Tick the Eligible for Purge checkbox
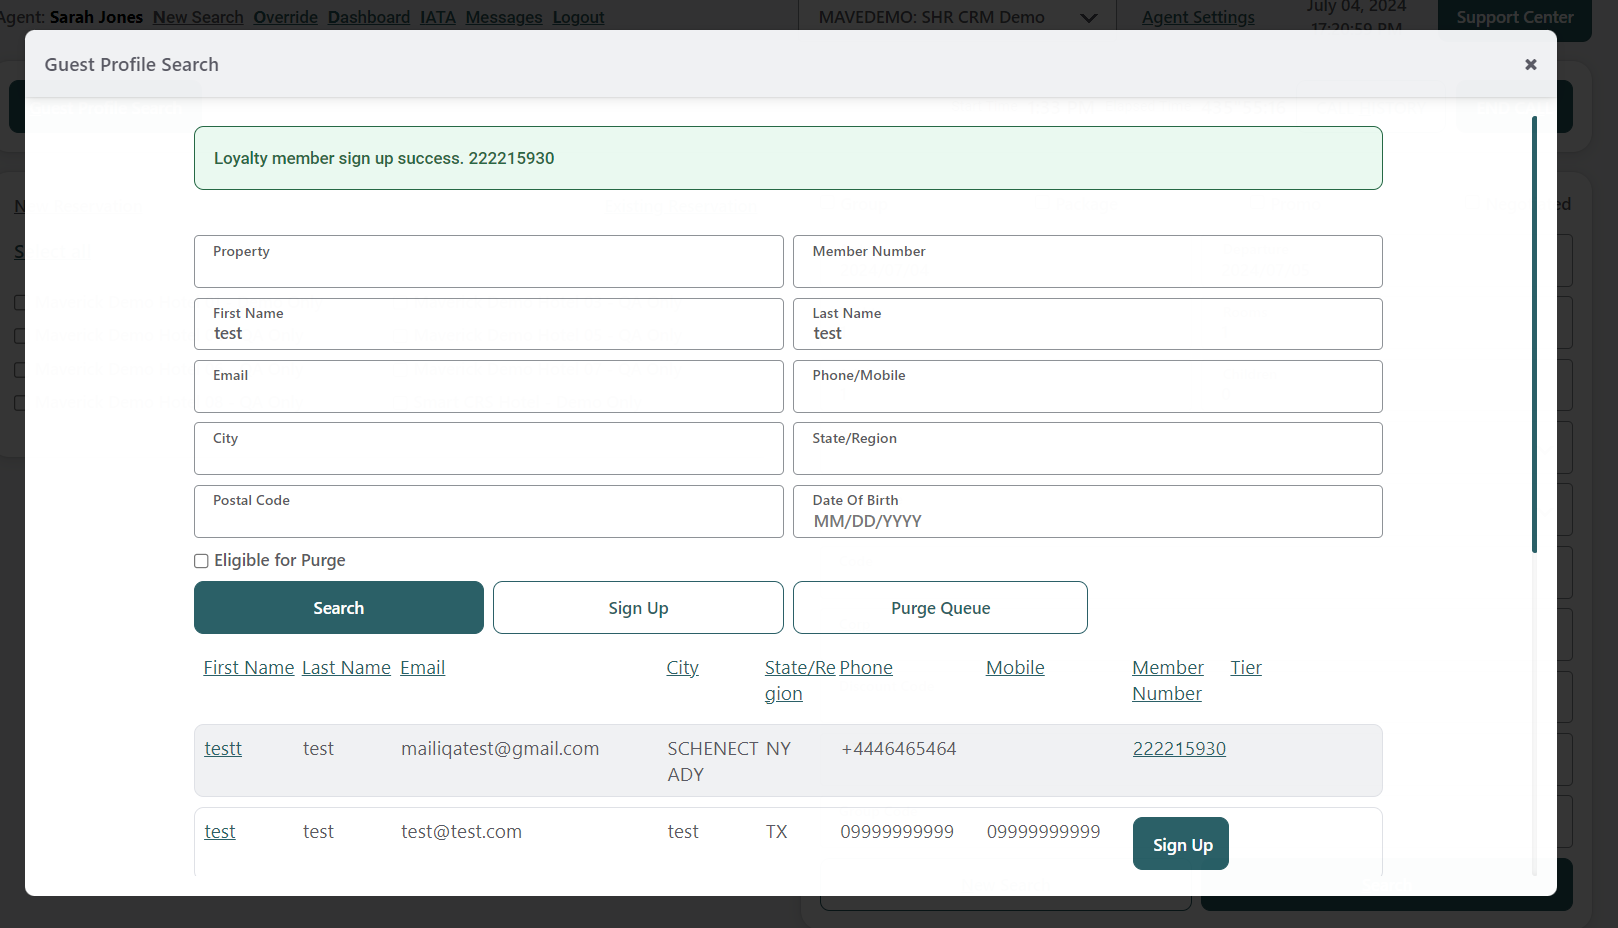Viewport: 1618px width, 928px height. (x=201, y=561)
